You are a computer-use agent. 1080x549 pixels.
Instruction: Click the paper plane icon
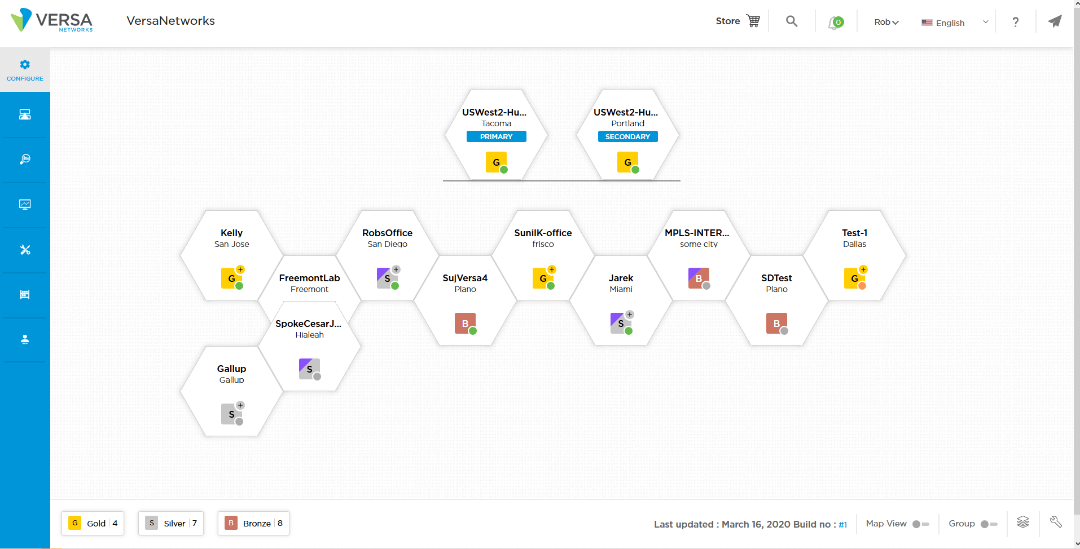[1055, 21]
